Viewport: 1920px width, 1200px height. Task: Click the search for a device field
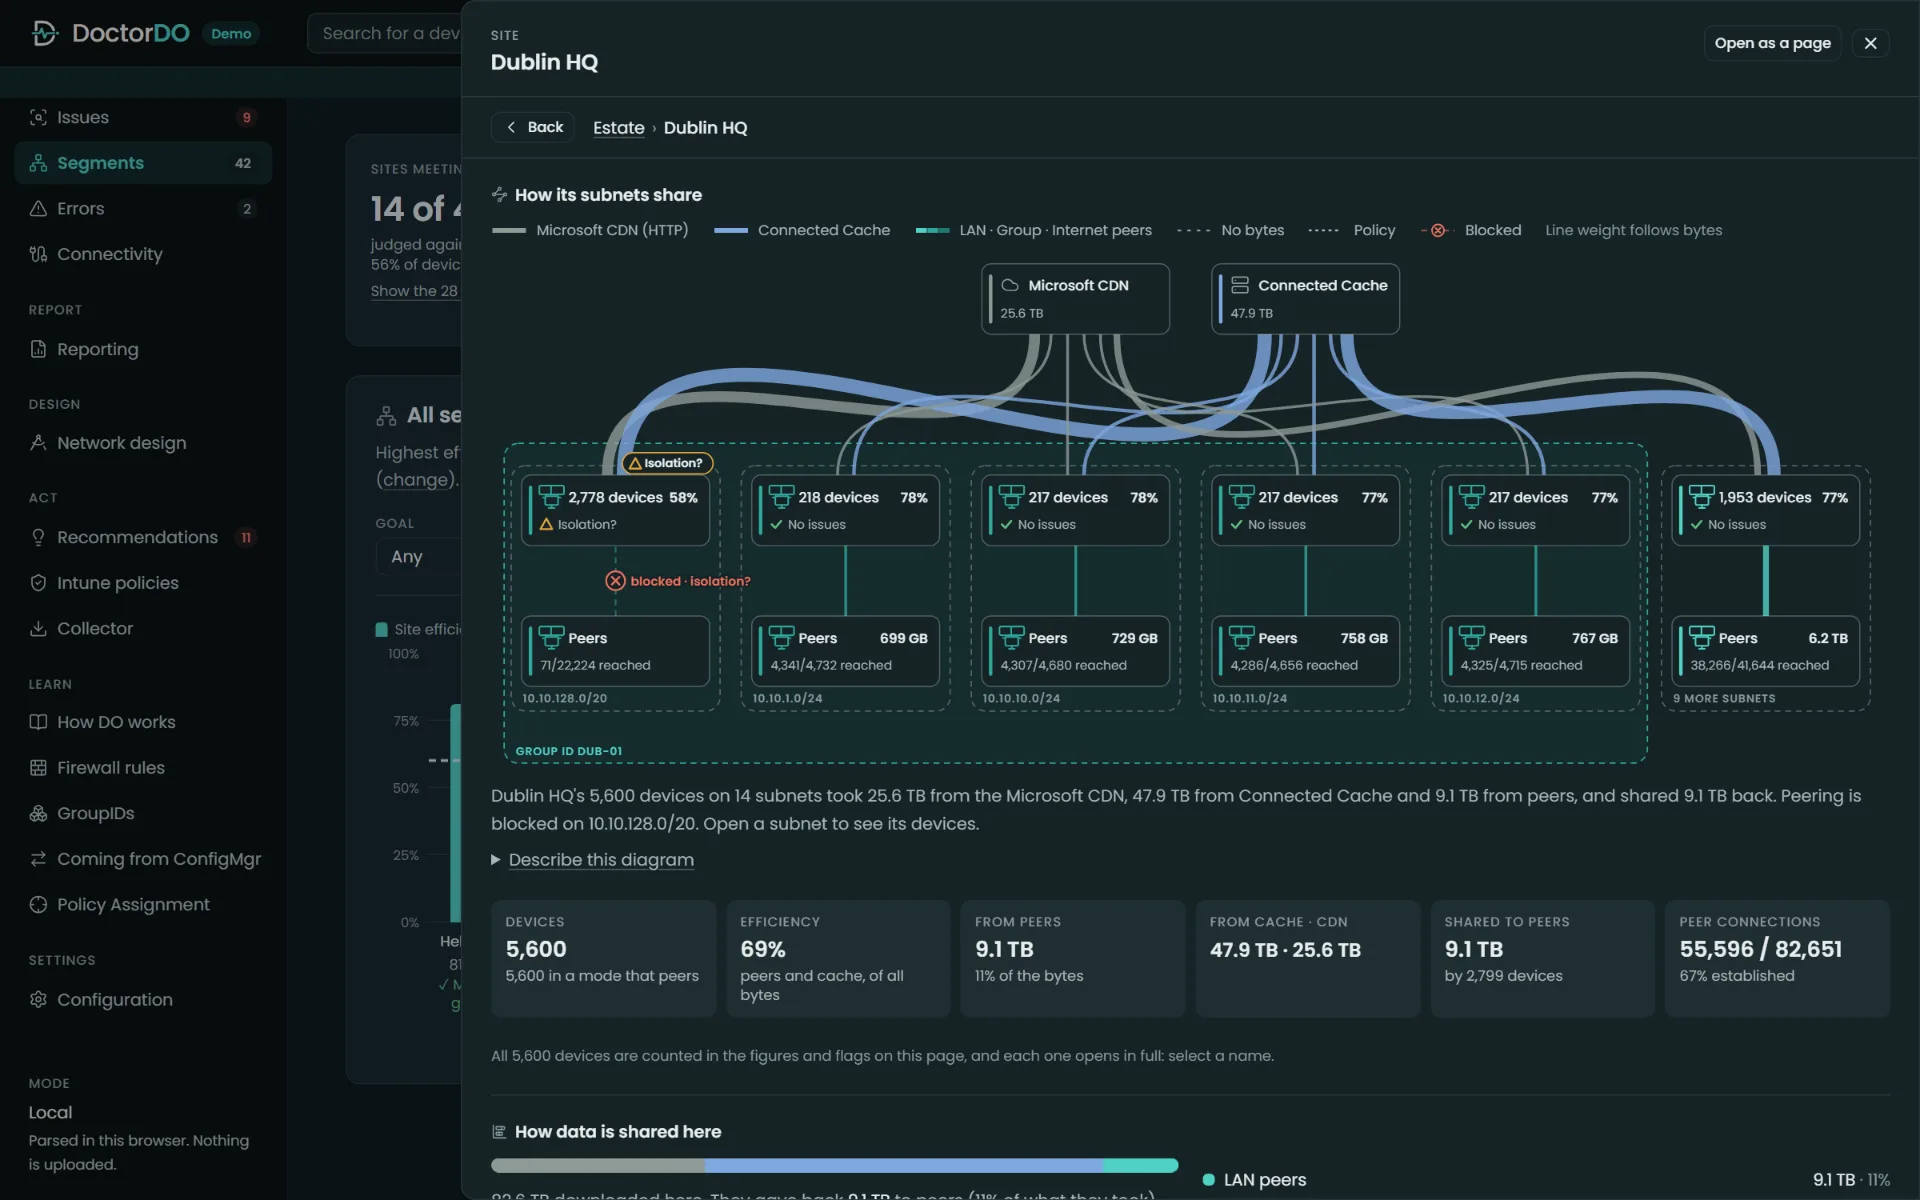[x=385, y=33]
